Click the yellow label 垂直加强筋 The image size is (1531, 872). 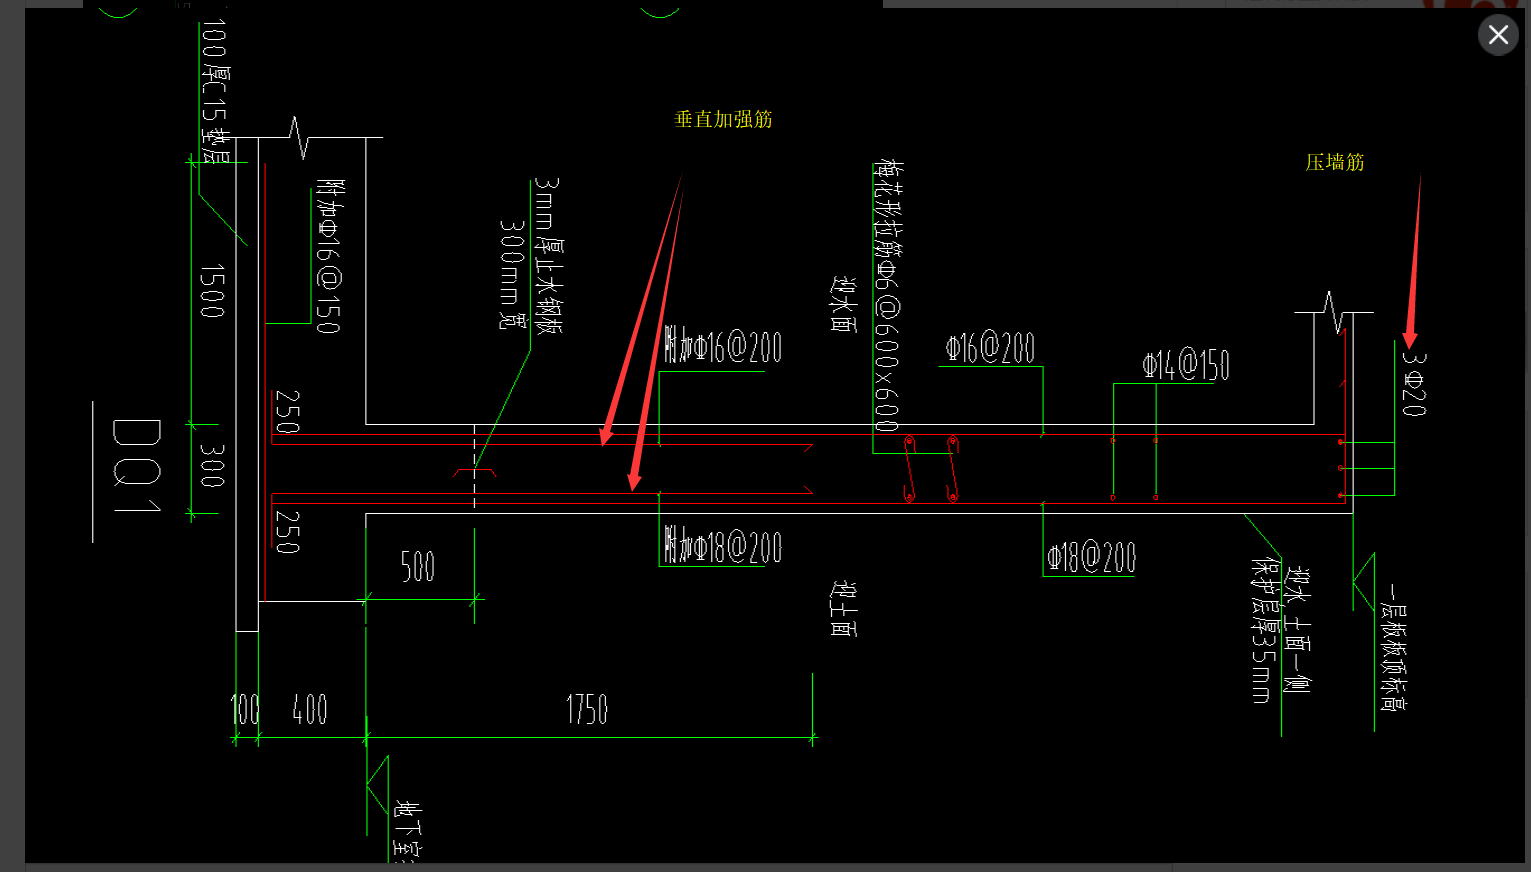(x=723, y=119)
